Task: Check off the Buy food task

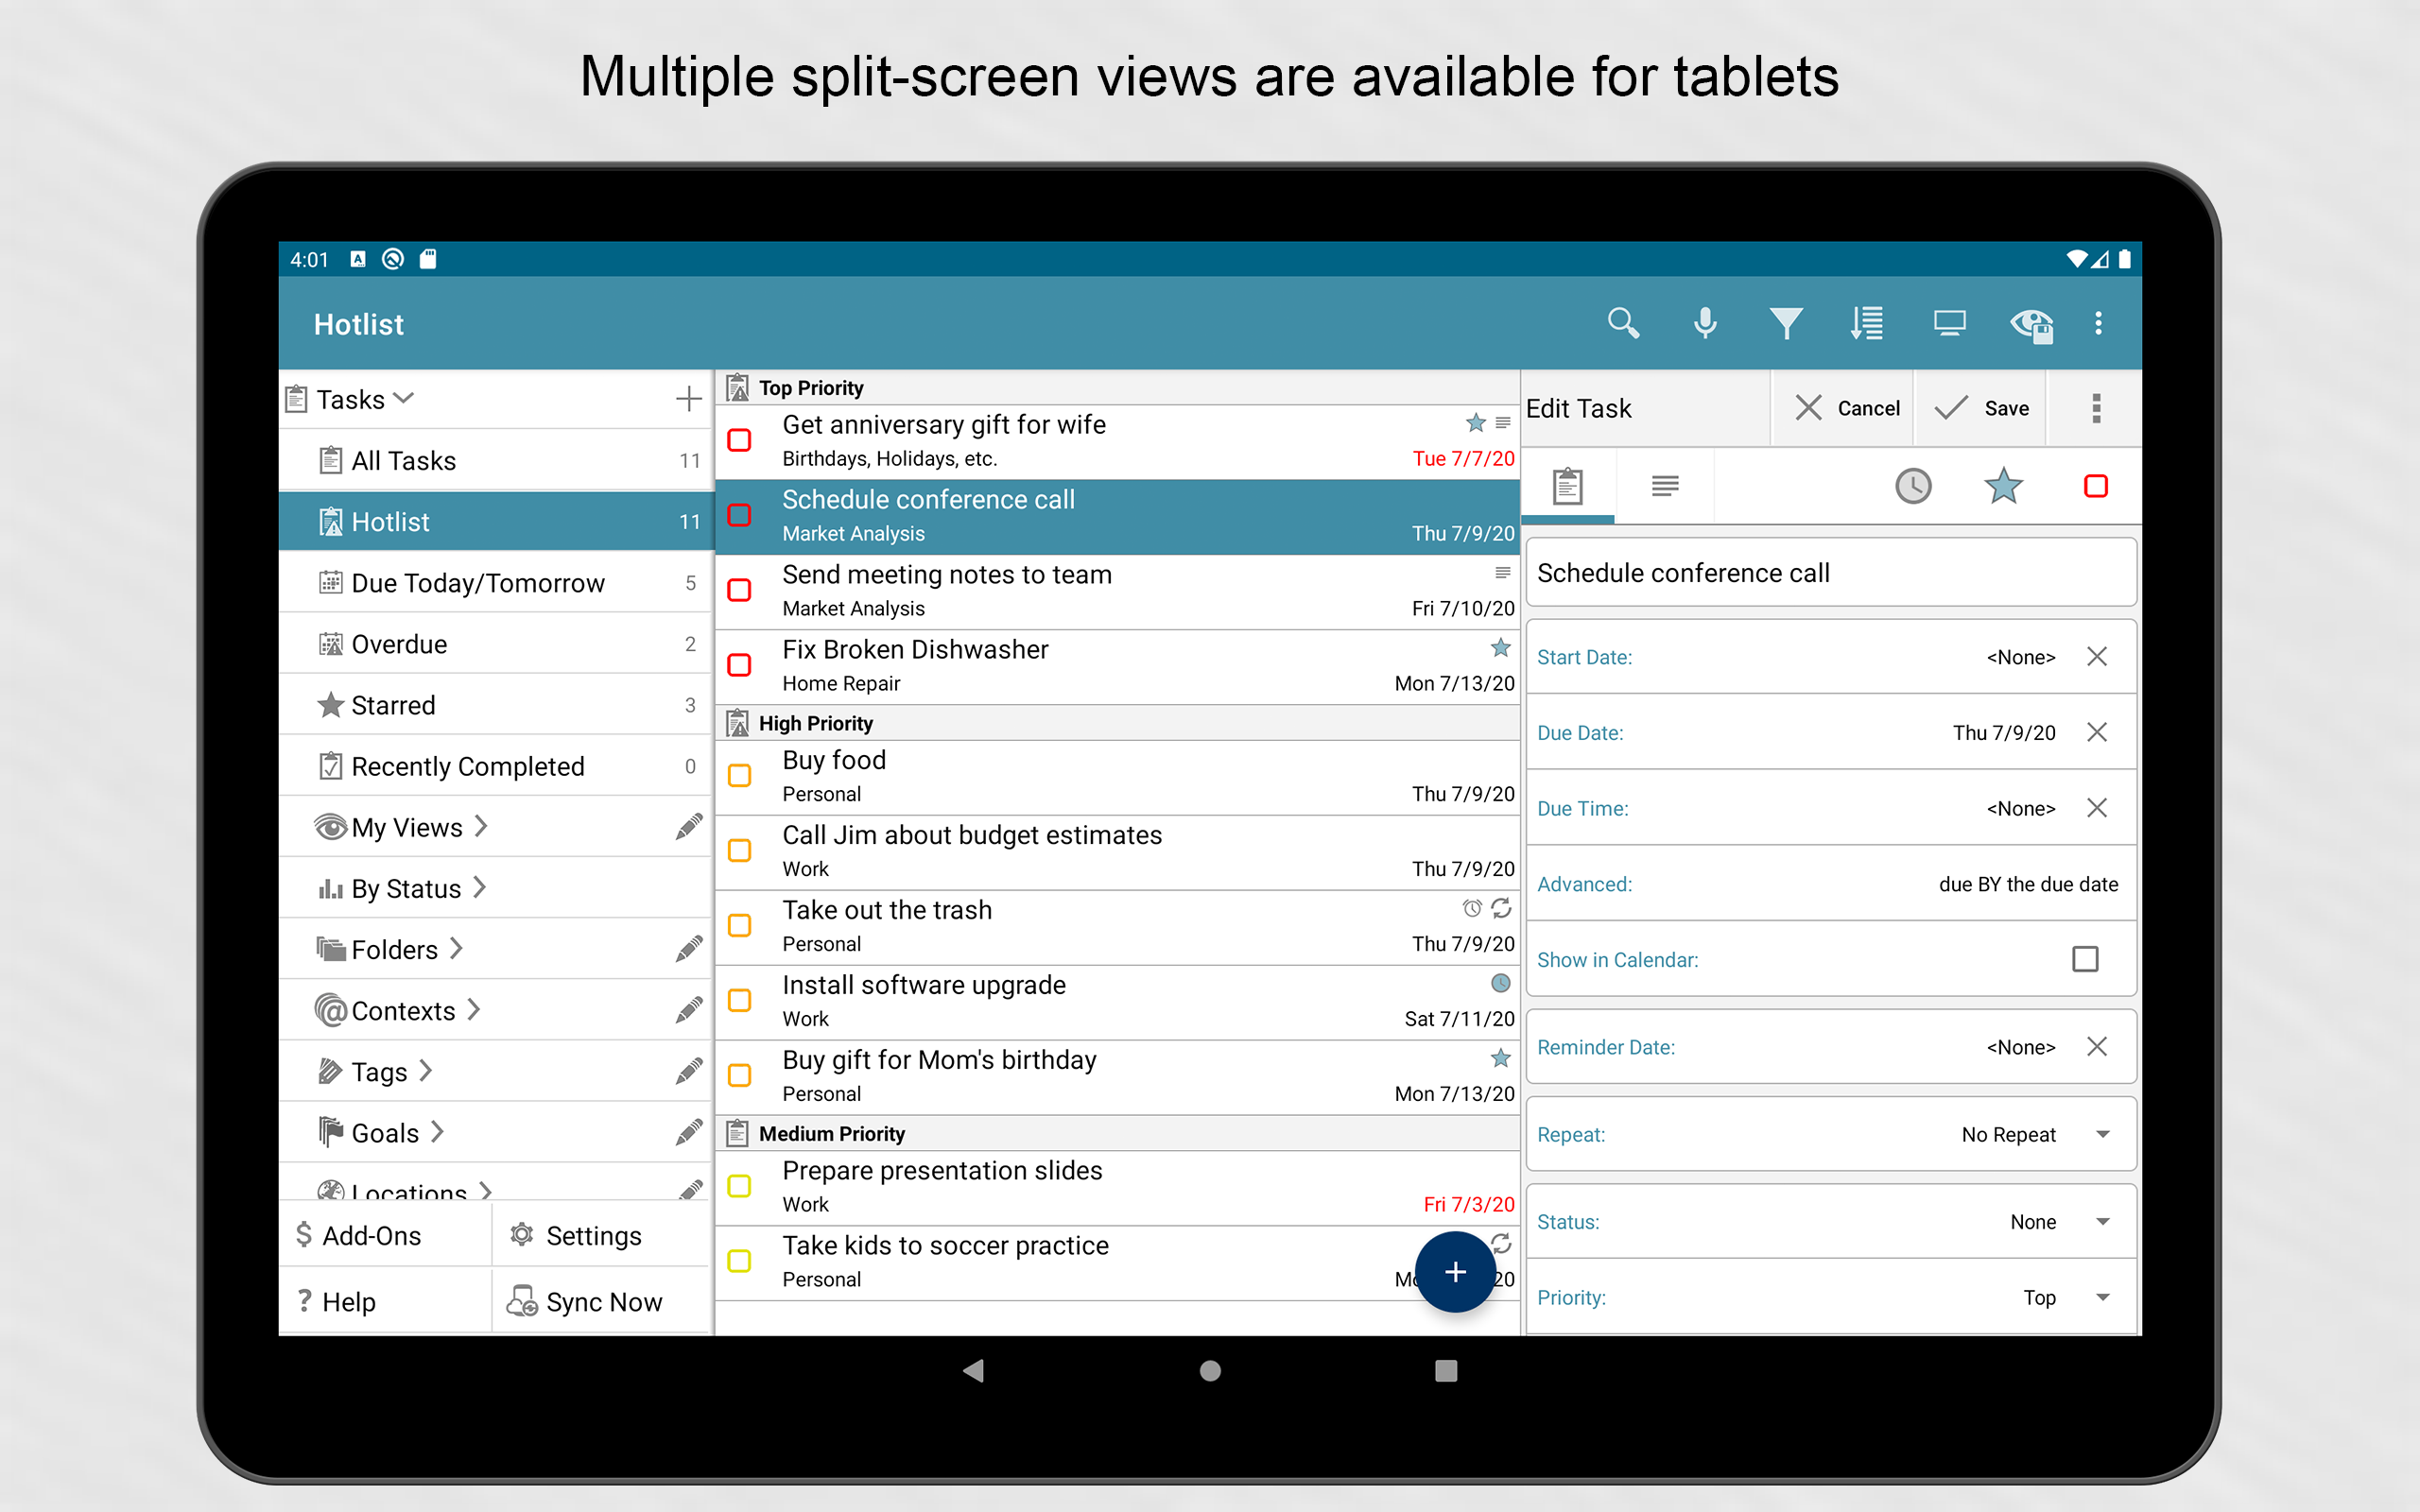Action: pos(739,775)
